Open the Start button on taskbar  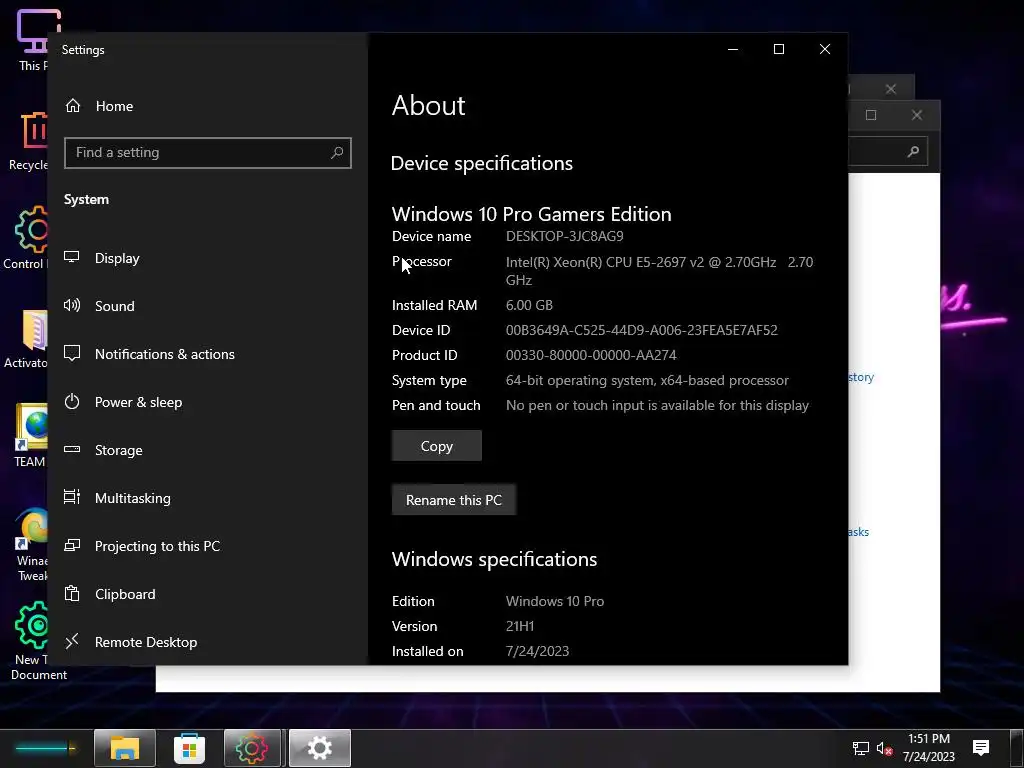pyautogui.click(x=44, y=748)
